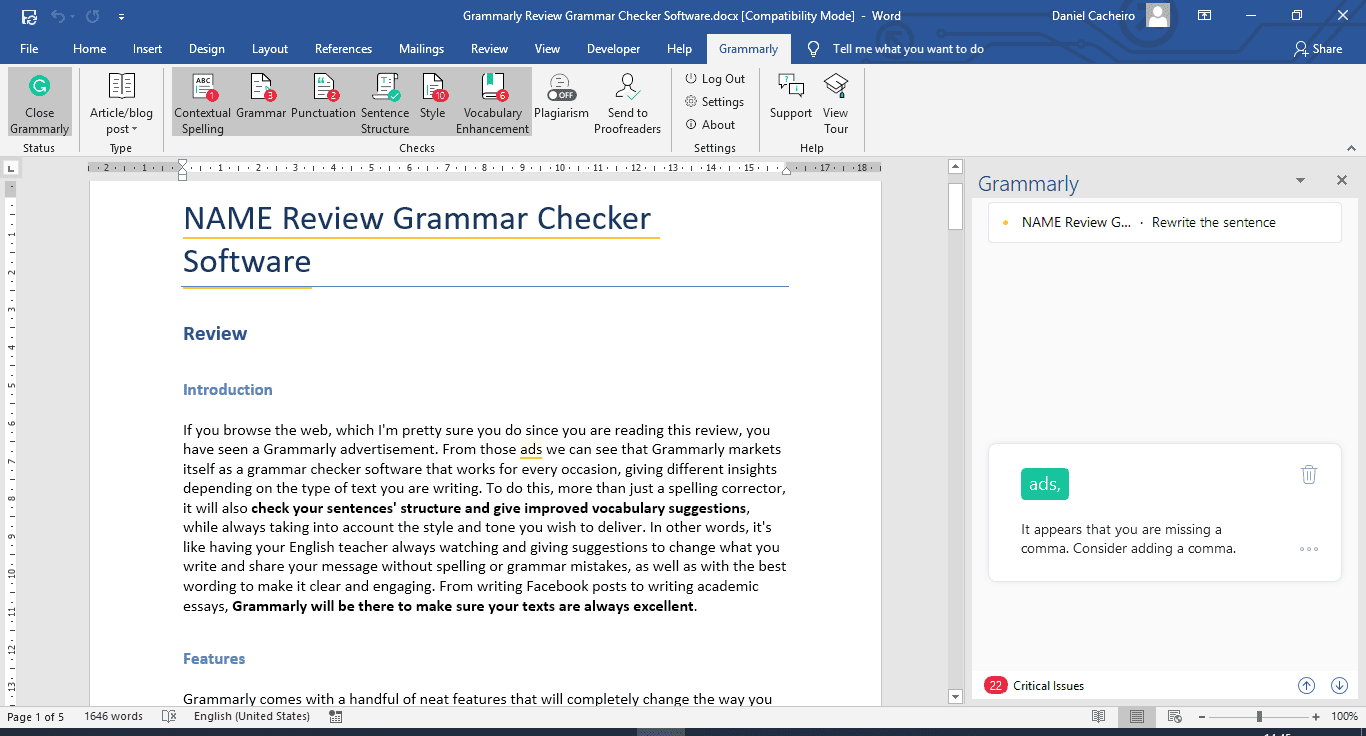Click the Close Grammarly button

38,100
